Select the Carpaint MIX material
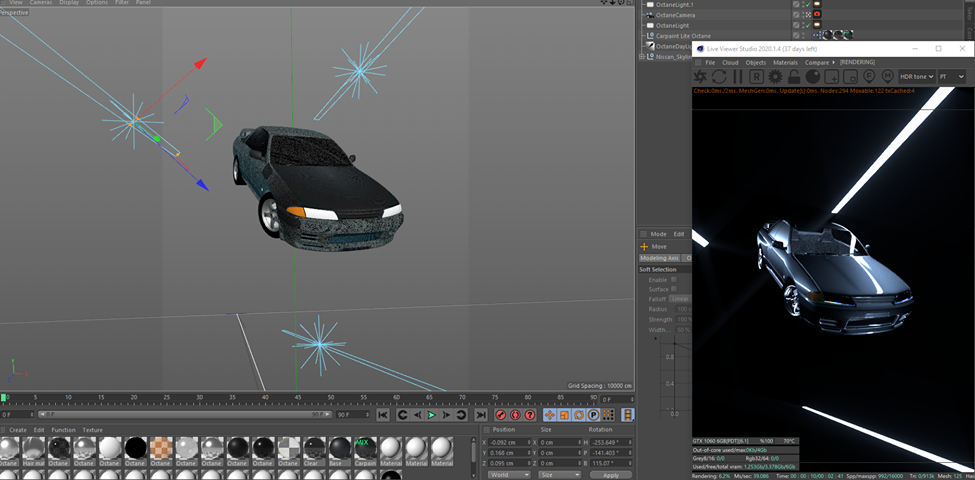This screenshot has width=975, height=480. point(366,450)
